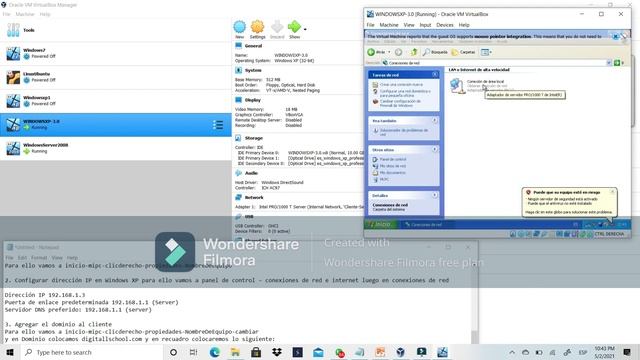Collapse the Otros sitios panel
The width and height of the screenshot is (640, 360).
pos(435,149)
